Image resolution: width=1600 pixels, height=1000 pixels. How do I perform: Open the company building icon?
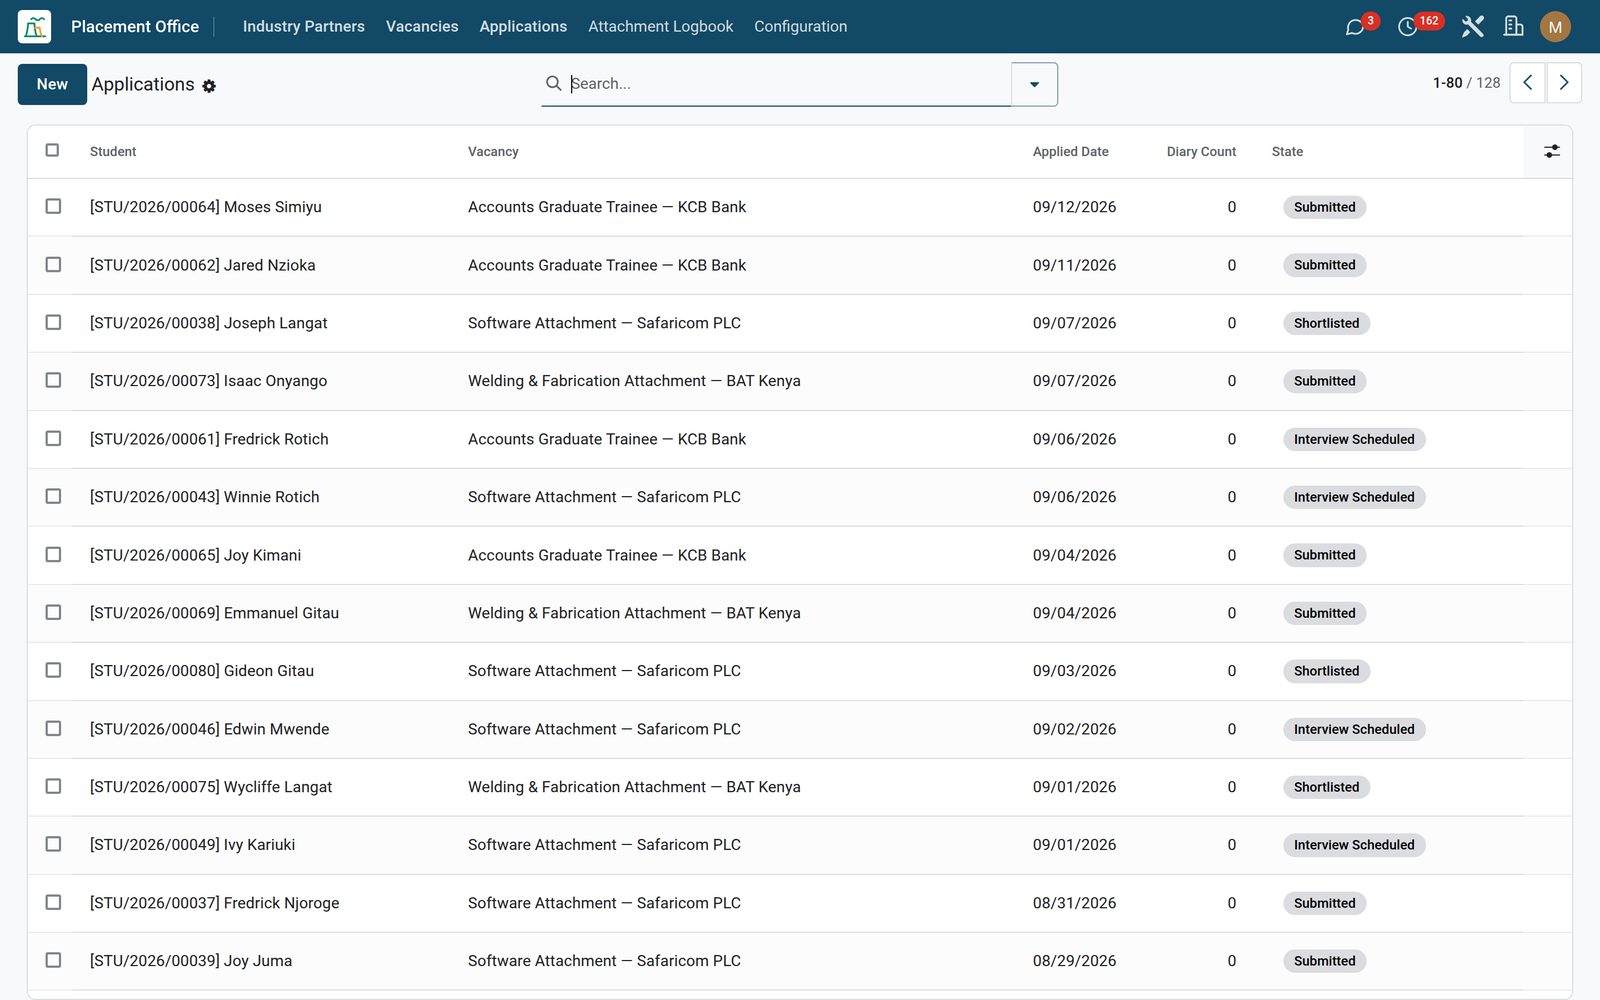click(x=1514, y=27)
